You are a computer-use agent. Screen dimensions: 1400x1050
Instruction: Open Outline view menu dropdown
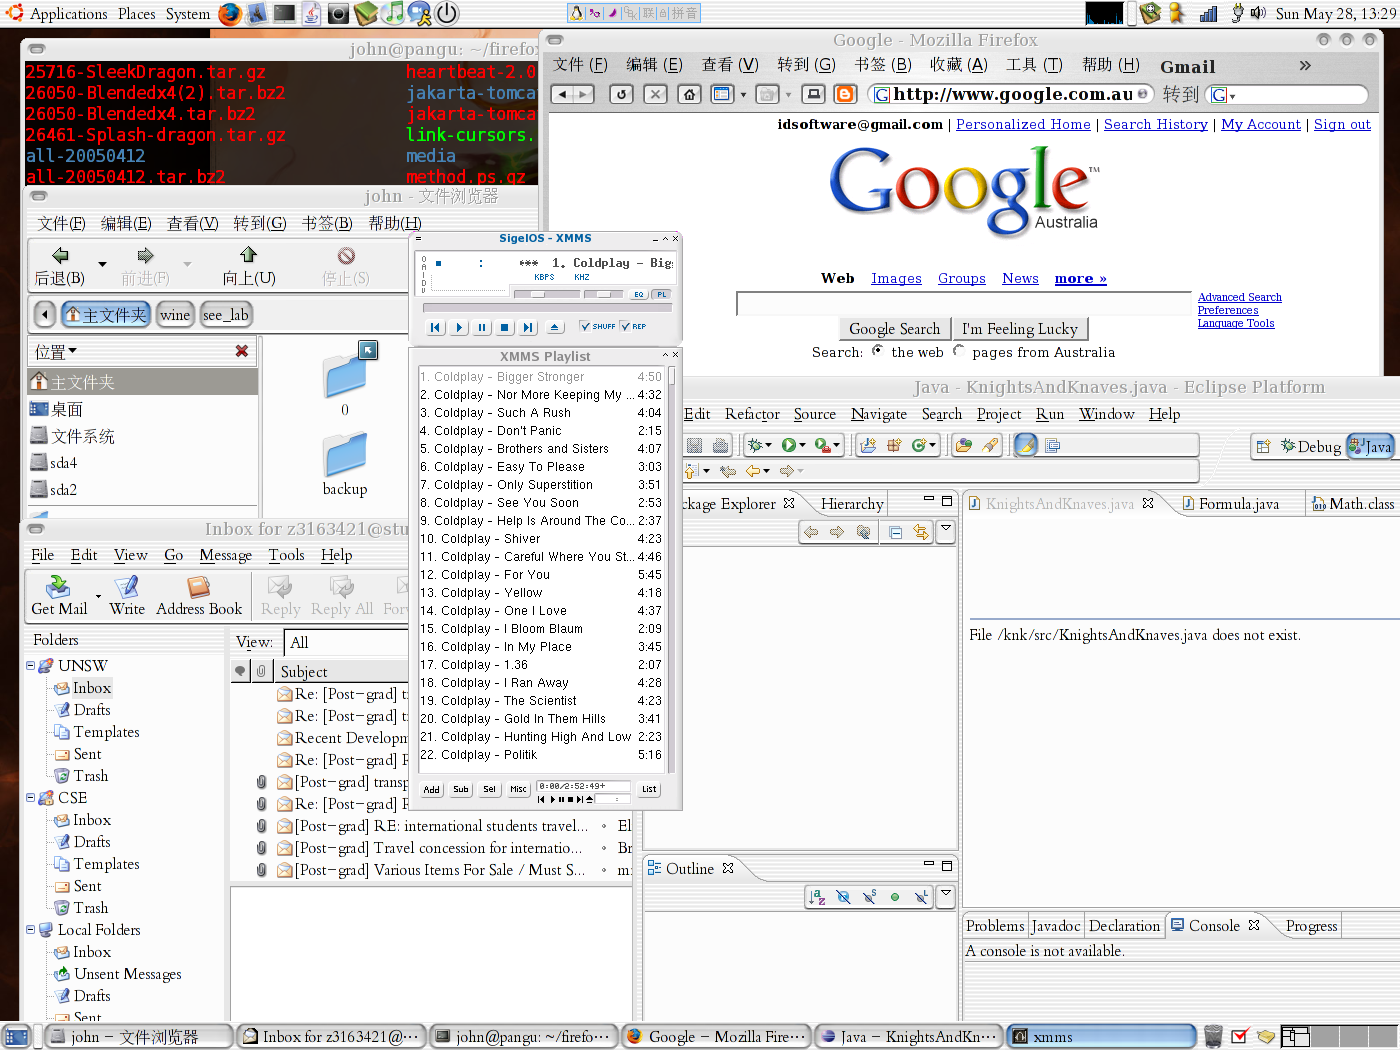pyautogui.click(x=945, y=893)
